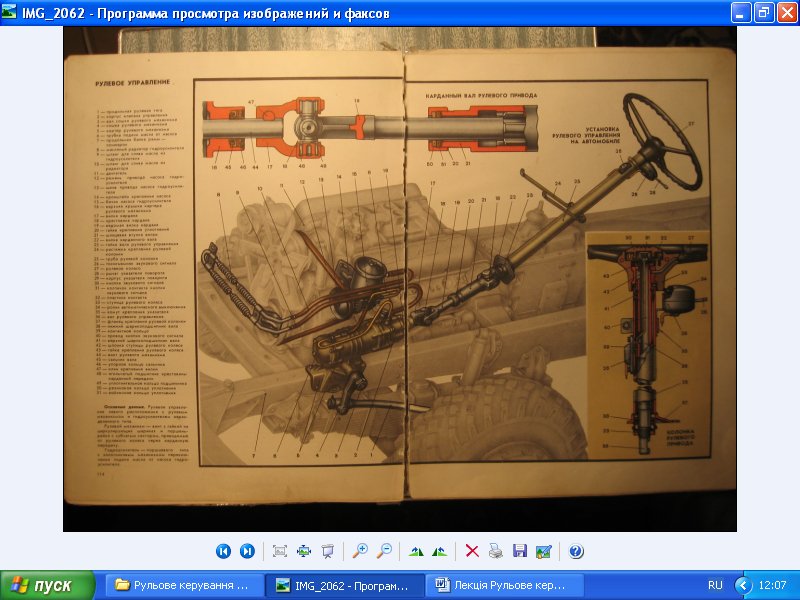Viewport: 800px width, 600px height.
Task: Show image at actual size
Action: [304, 551]
